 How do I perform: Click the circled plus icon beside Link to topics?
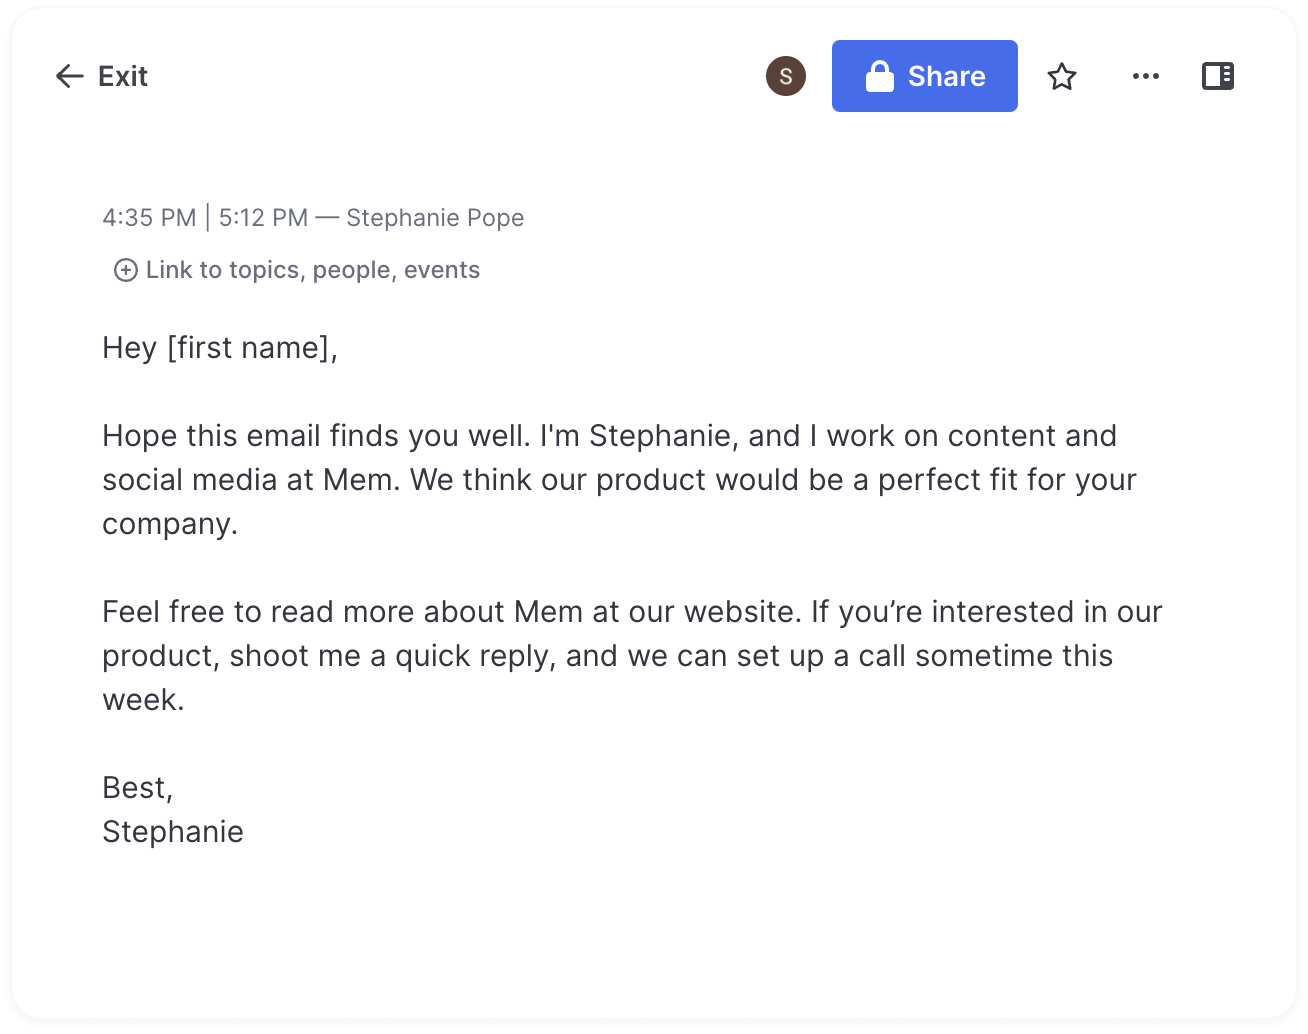(x=126, y=270)
